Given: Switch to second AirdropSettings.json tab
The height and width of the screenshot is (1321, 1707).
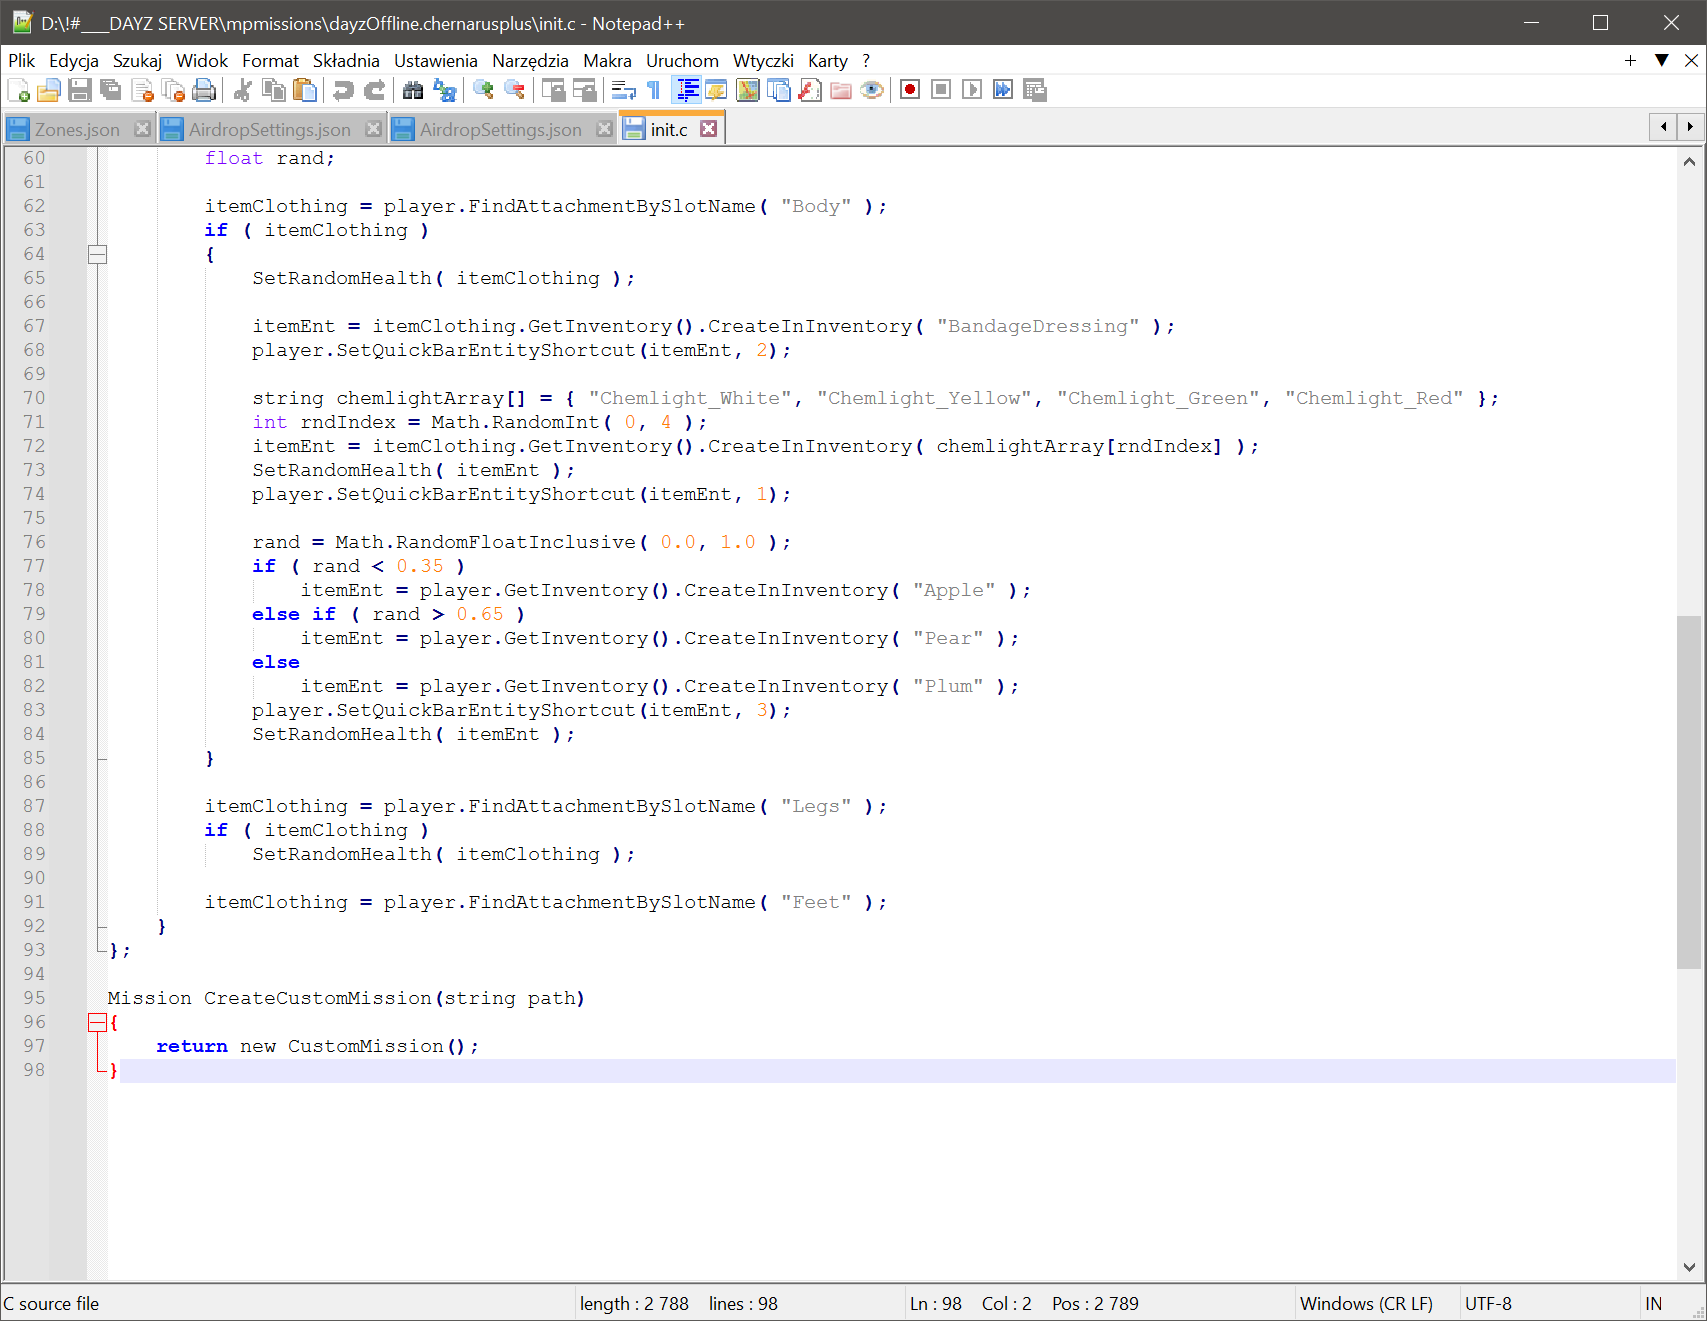Looking at the screenshot, I should 501,129.
